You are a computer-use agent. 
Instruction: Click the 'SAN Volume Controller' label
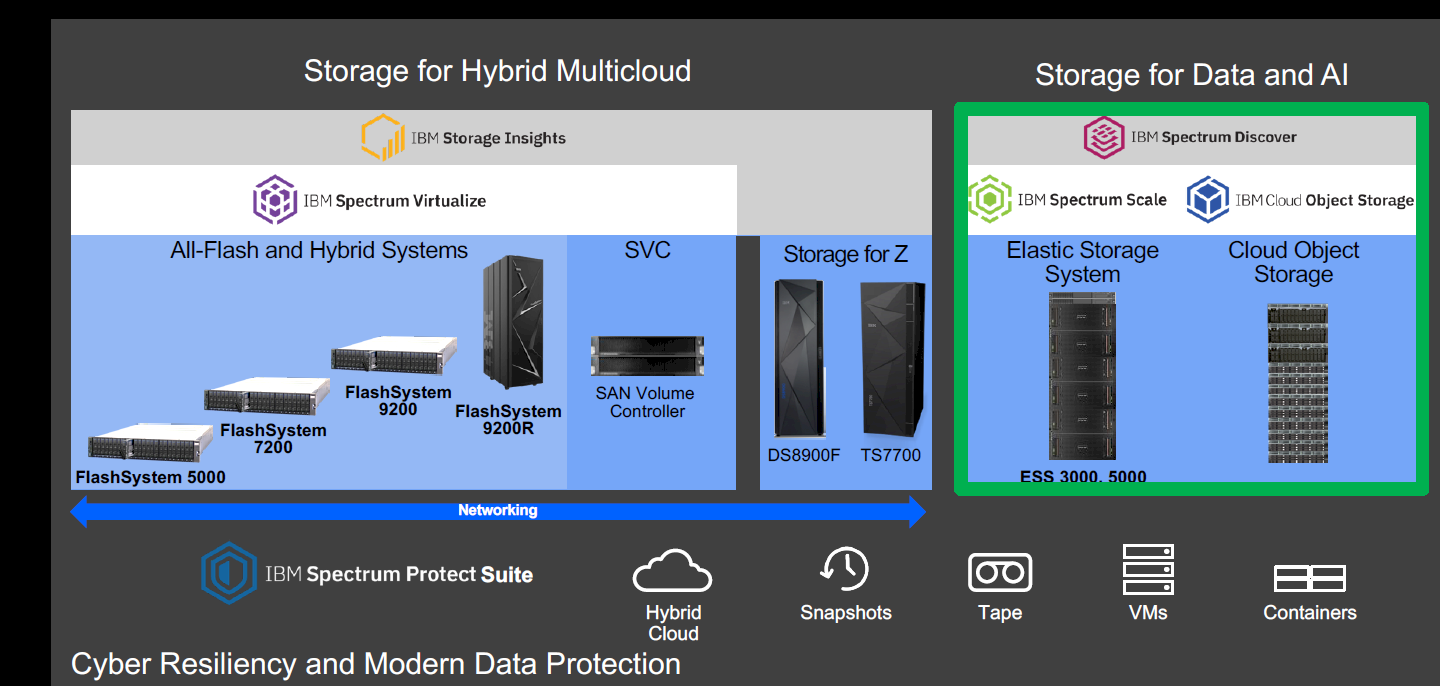pyautogui.click(x=646, y=402)
